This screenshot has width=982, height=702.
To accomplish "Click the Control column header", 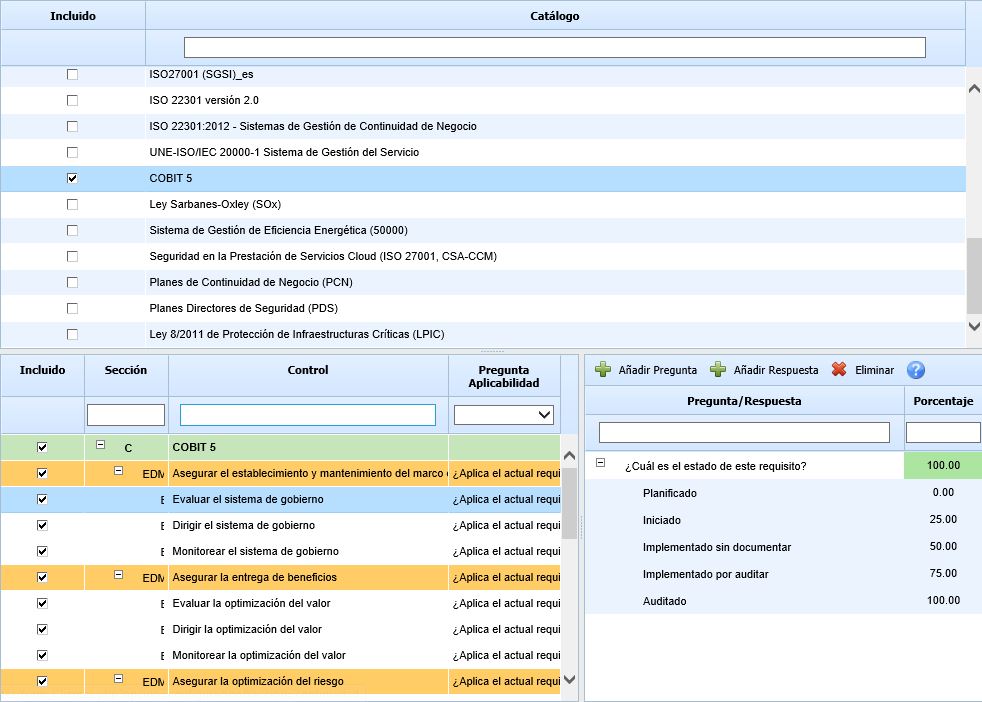I will [x=308, y=370].
